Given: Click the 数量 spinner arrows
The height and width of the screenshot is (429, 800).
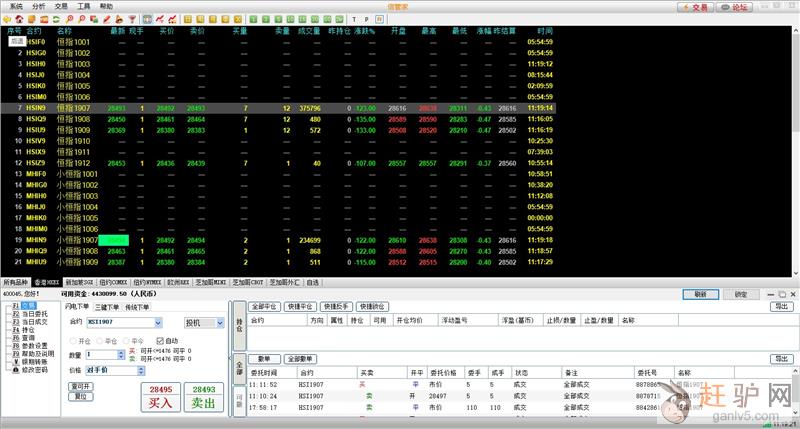Looking at the screenshot, I should tap(120, 354).
